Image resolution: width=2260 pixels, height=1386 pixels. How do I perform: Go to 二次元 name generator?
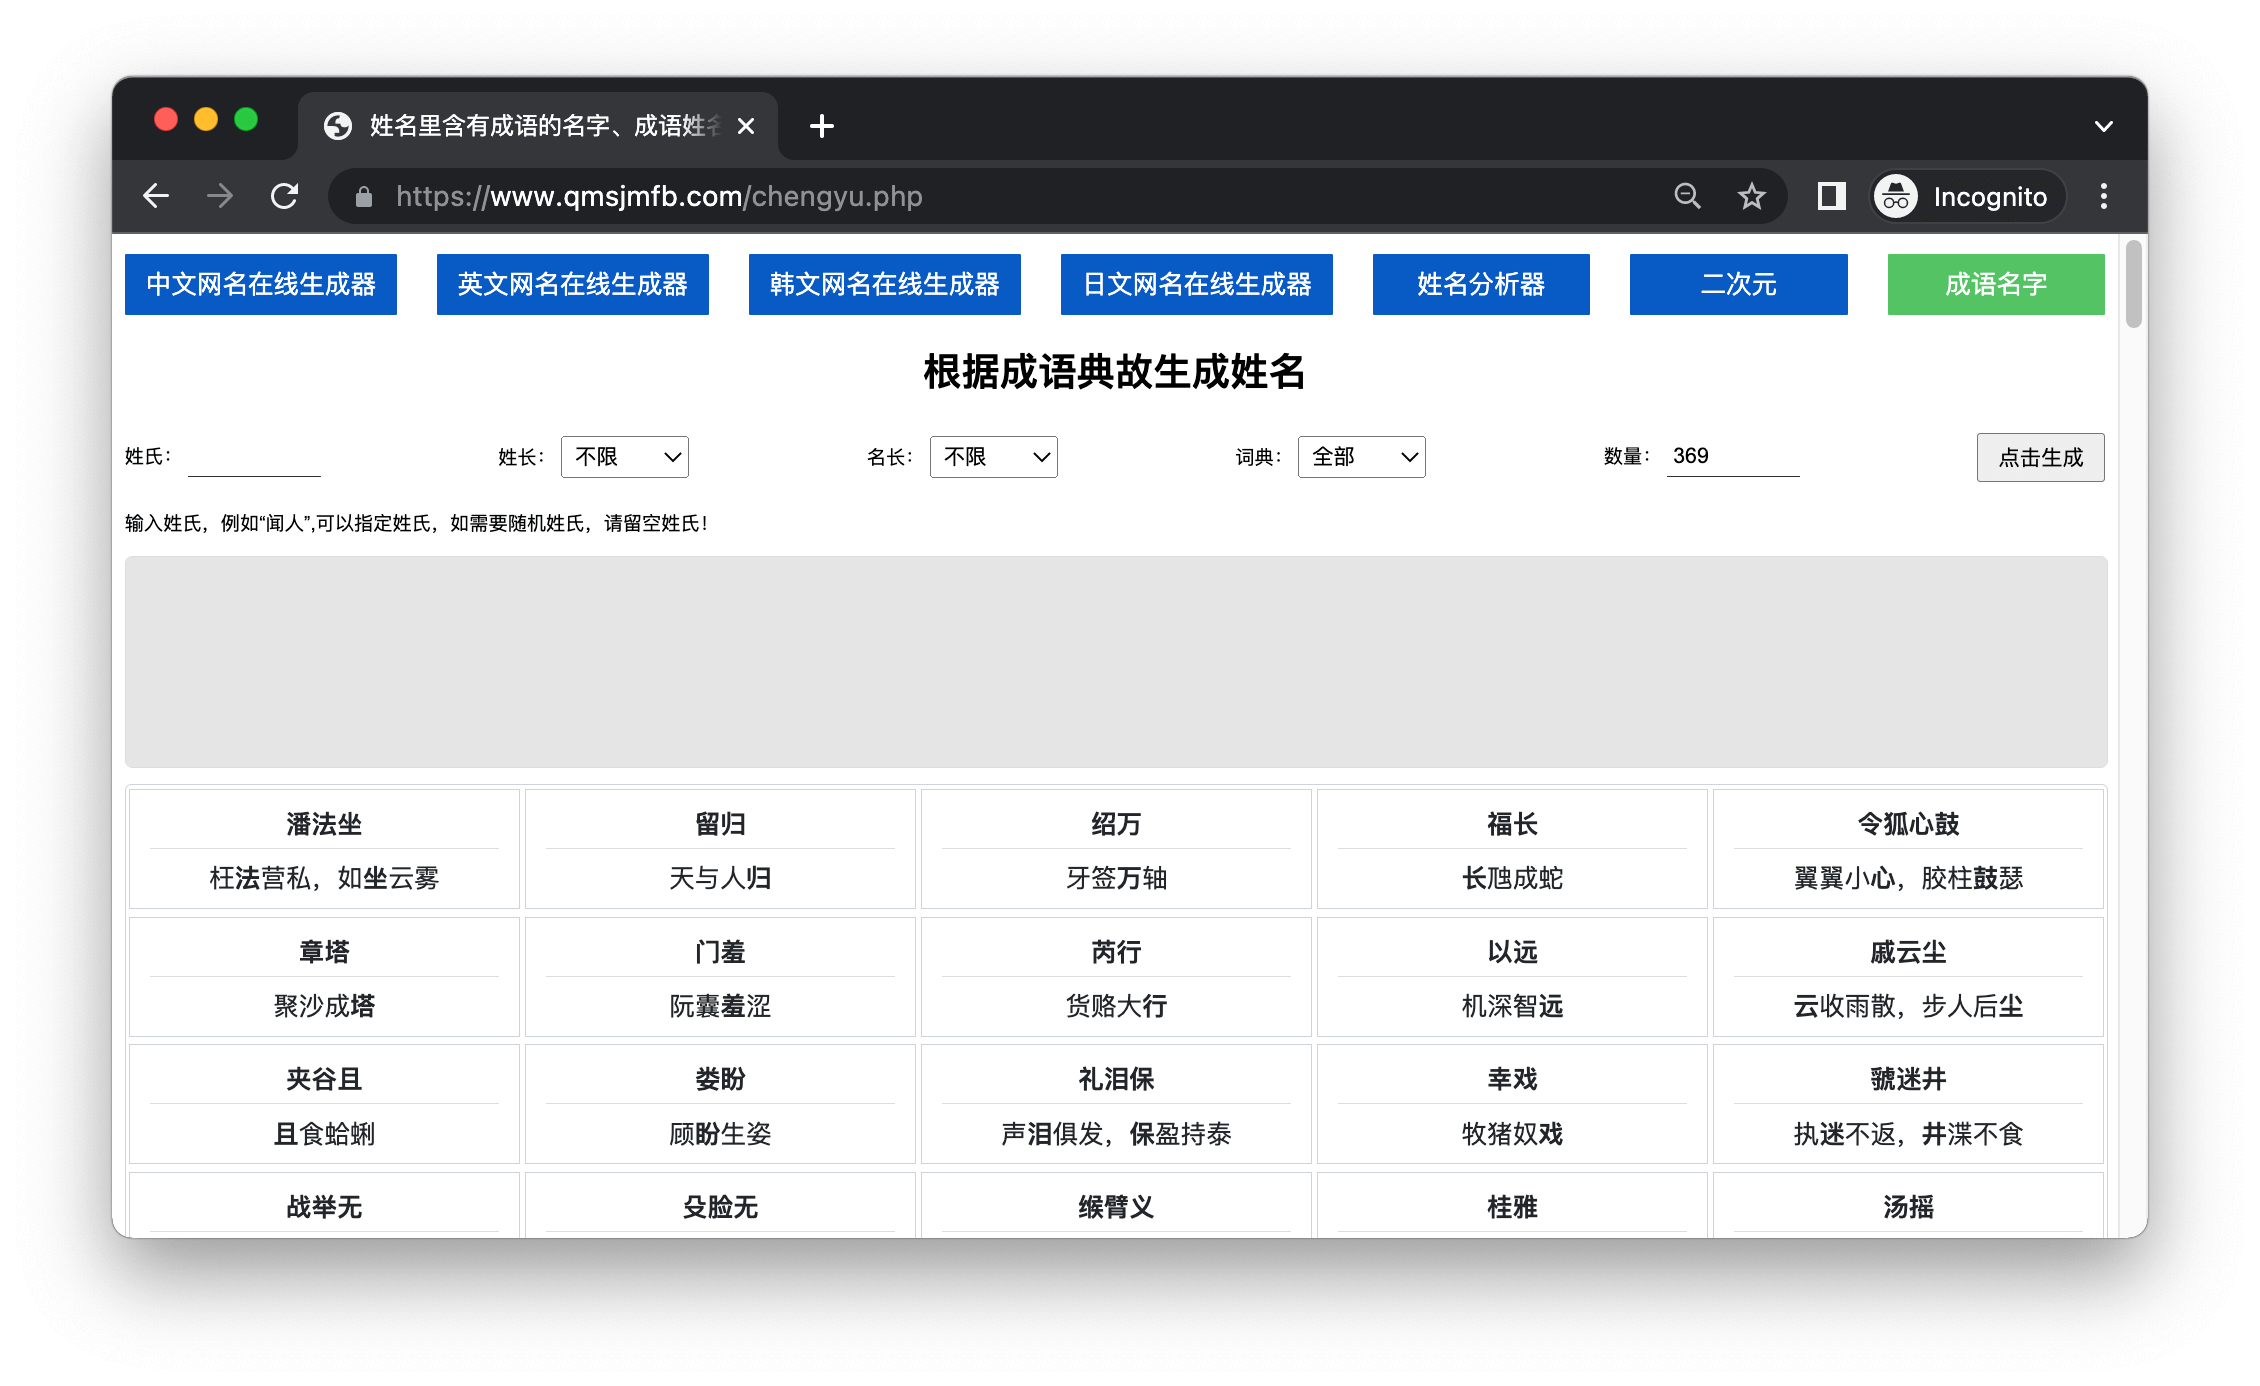tap(1739, 284)
